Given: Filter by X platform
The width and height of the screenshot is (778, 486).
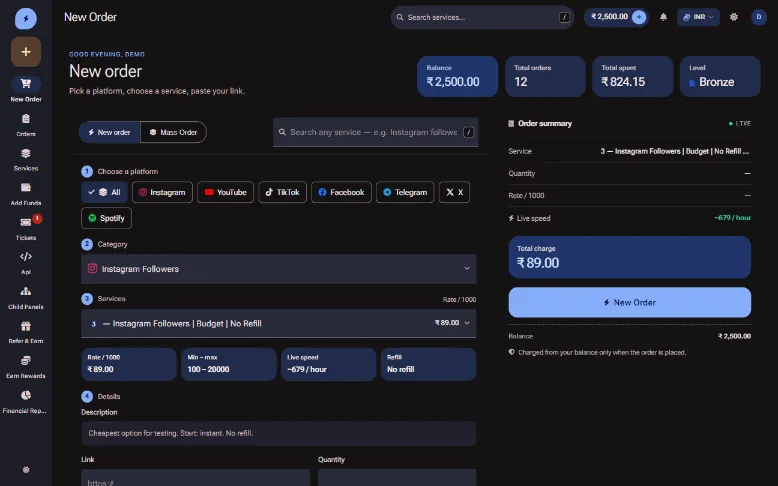Looking at the screenshot, I should pos(454,192).
